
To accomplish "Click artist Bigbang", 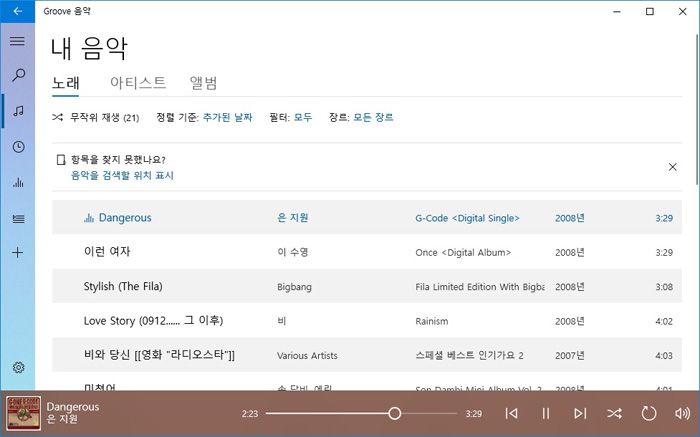I will [294, 287].
